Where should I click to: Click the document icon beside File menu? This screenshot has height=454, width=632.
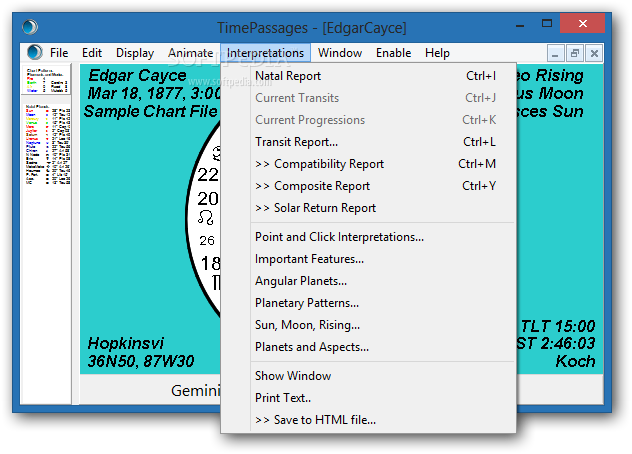35,52
